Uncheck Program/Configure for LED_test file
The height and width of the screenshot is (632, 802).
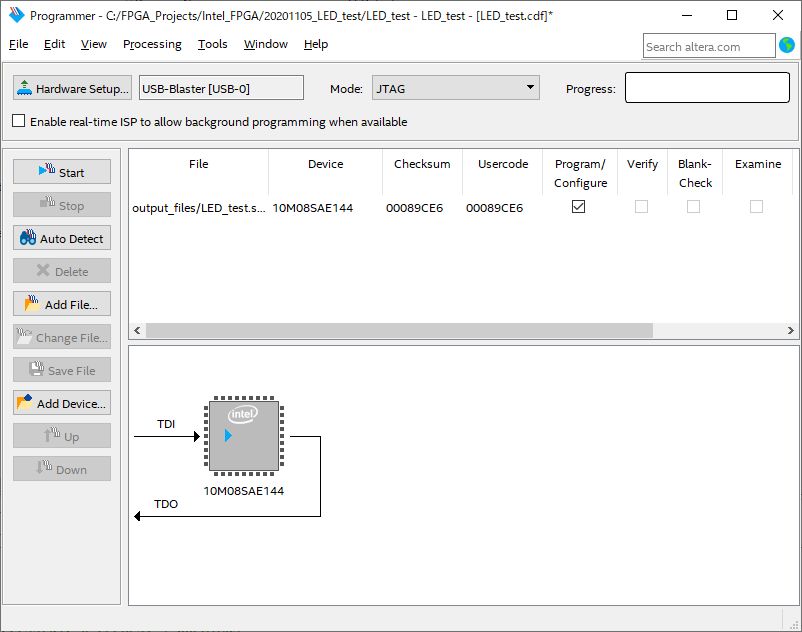tap(578, 207)
